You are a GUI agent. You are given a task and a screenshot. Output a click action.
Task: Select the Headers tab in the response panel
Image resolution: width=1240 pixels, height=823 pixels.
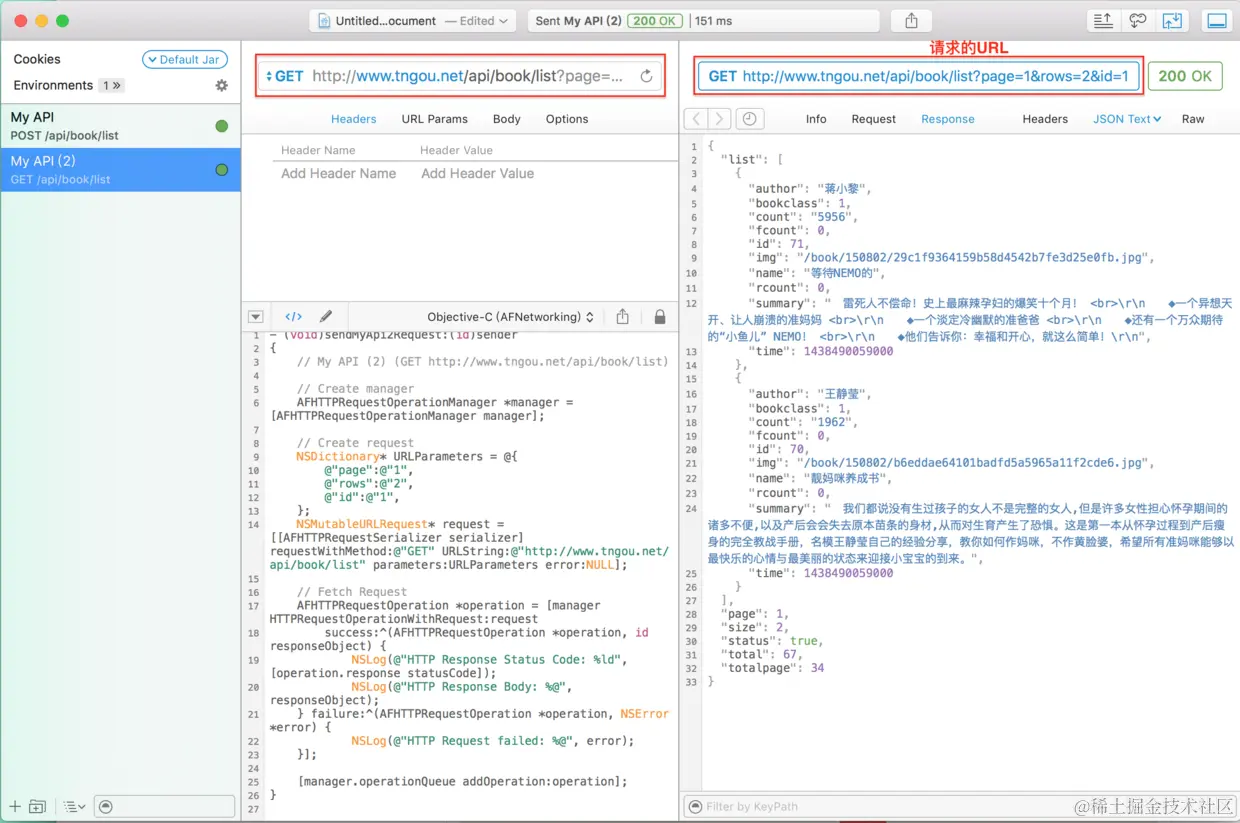click(1045, 119)
